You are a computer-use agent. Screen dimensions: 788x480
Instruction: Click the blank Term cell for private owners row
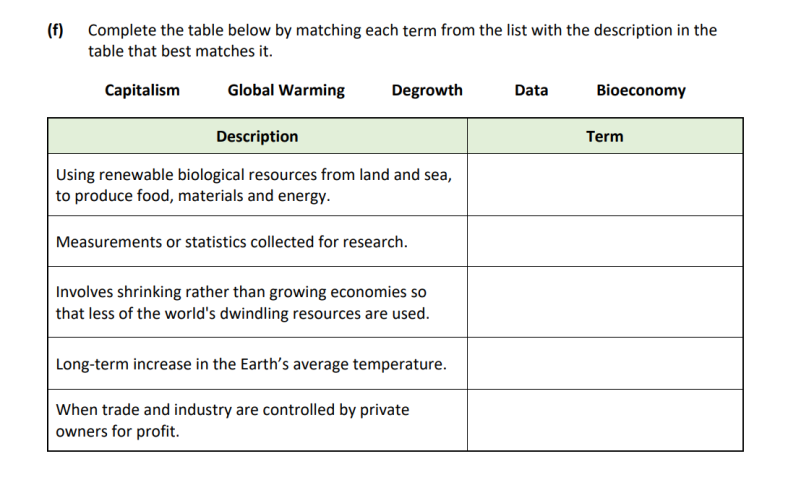tap(604, 420)
